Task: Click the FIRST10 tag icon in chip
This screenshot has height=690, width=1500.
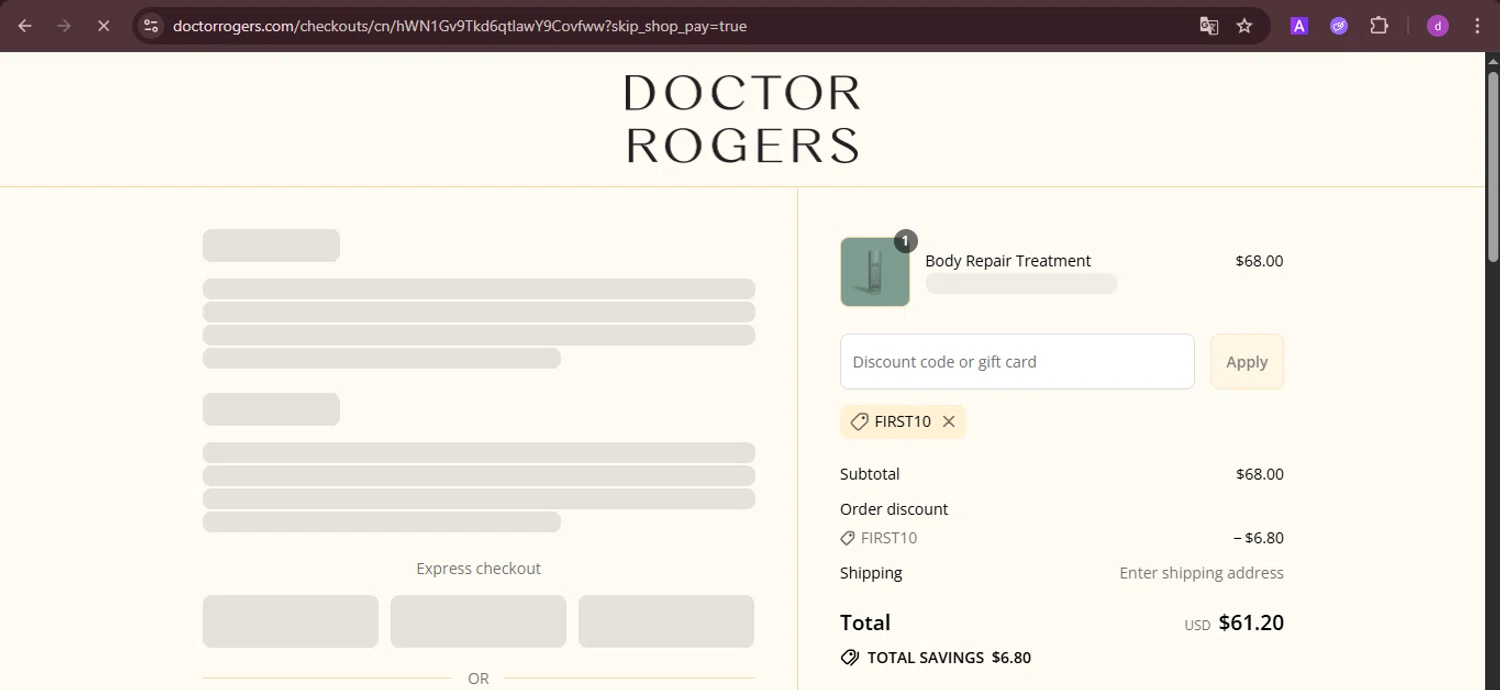Action: pyautogui.click(x=859, y=422)
